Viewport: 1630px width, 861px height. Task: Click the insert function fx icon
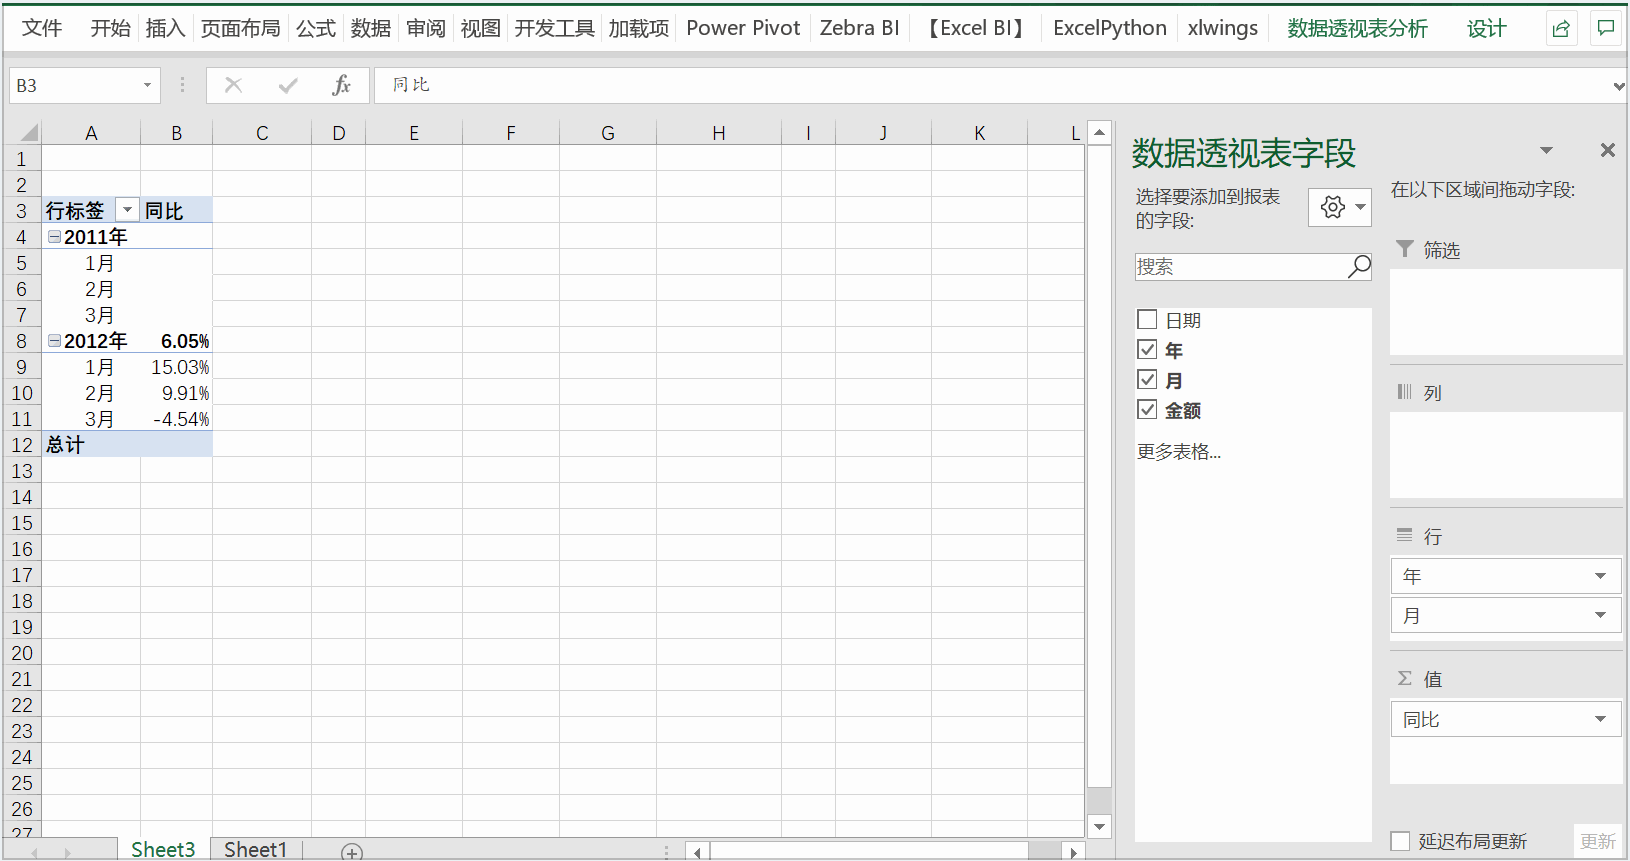tap(341, 85)
